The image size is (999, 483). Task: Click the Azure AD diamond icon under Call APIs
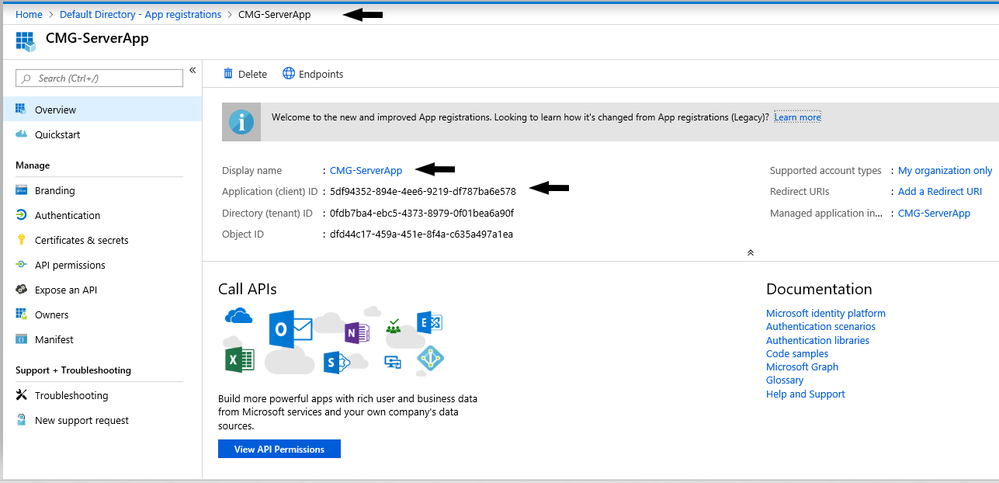tap(431, 359)
